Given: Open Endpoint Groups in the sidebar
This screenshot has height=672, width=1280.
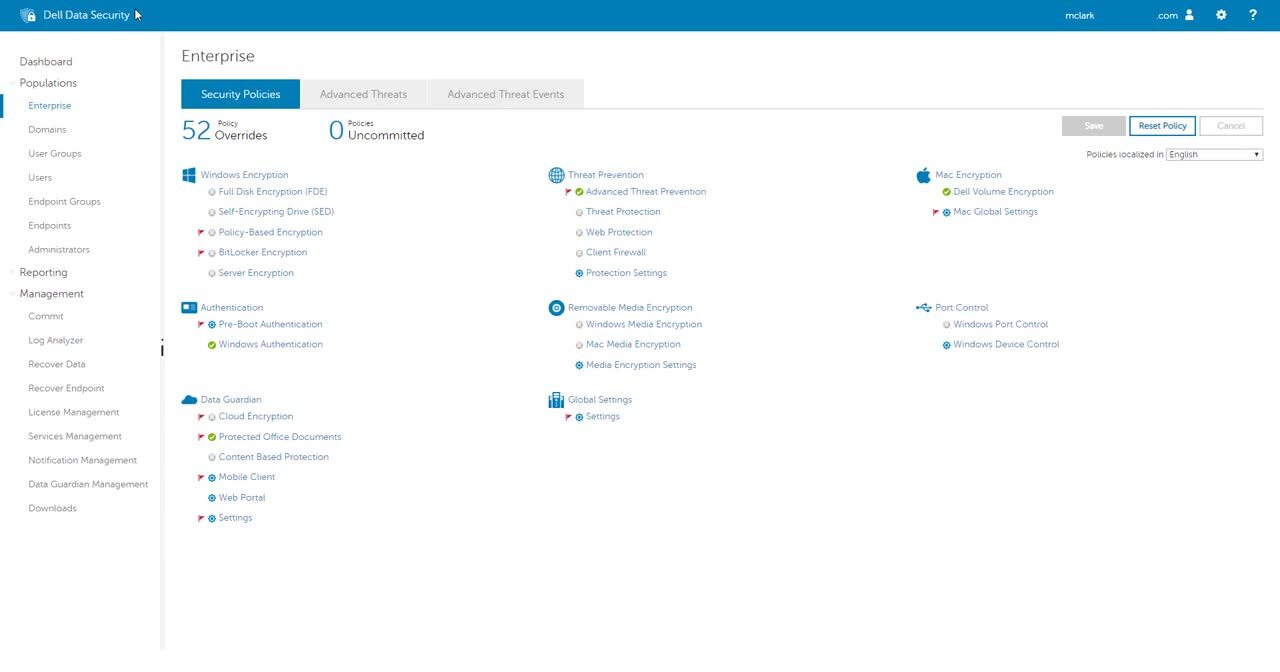Looking at the screenshot, I should point(64,202).
